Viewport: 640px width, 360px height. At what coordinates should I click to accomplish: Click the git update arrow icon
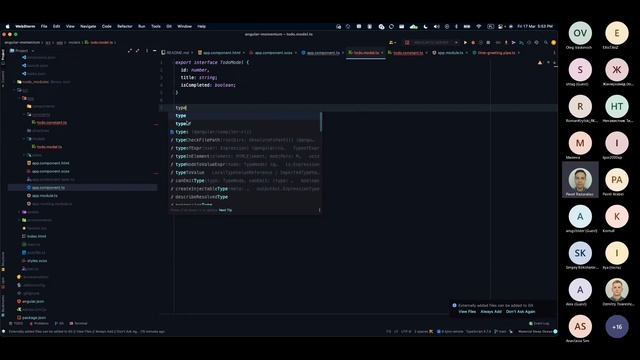[506, 42]
